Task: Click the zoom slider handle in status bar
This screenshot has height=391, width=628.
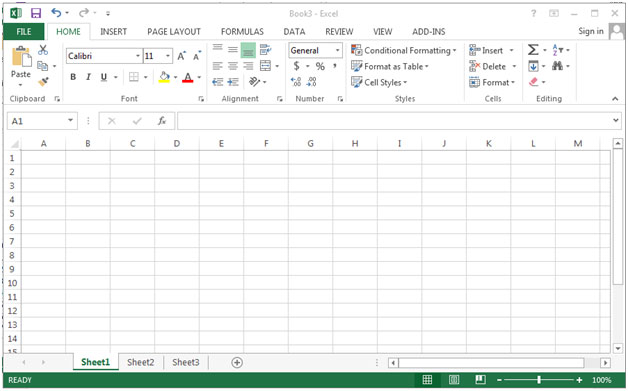Action: (539, 380)
